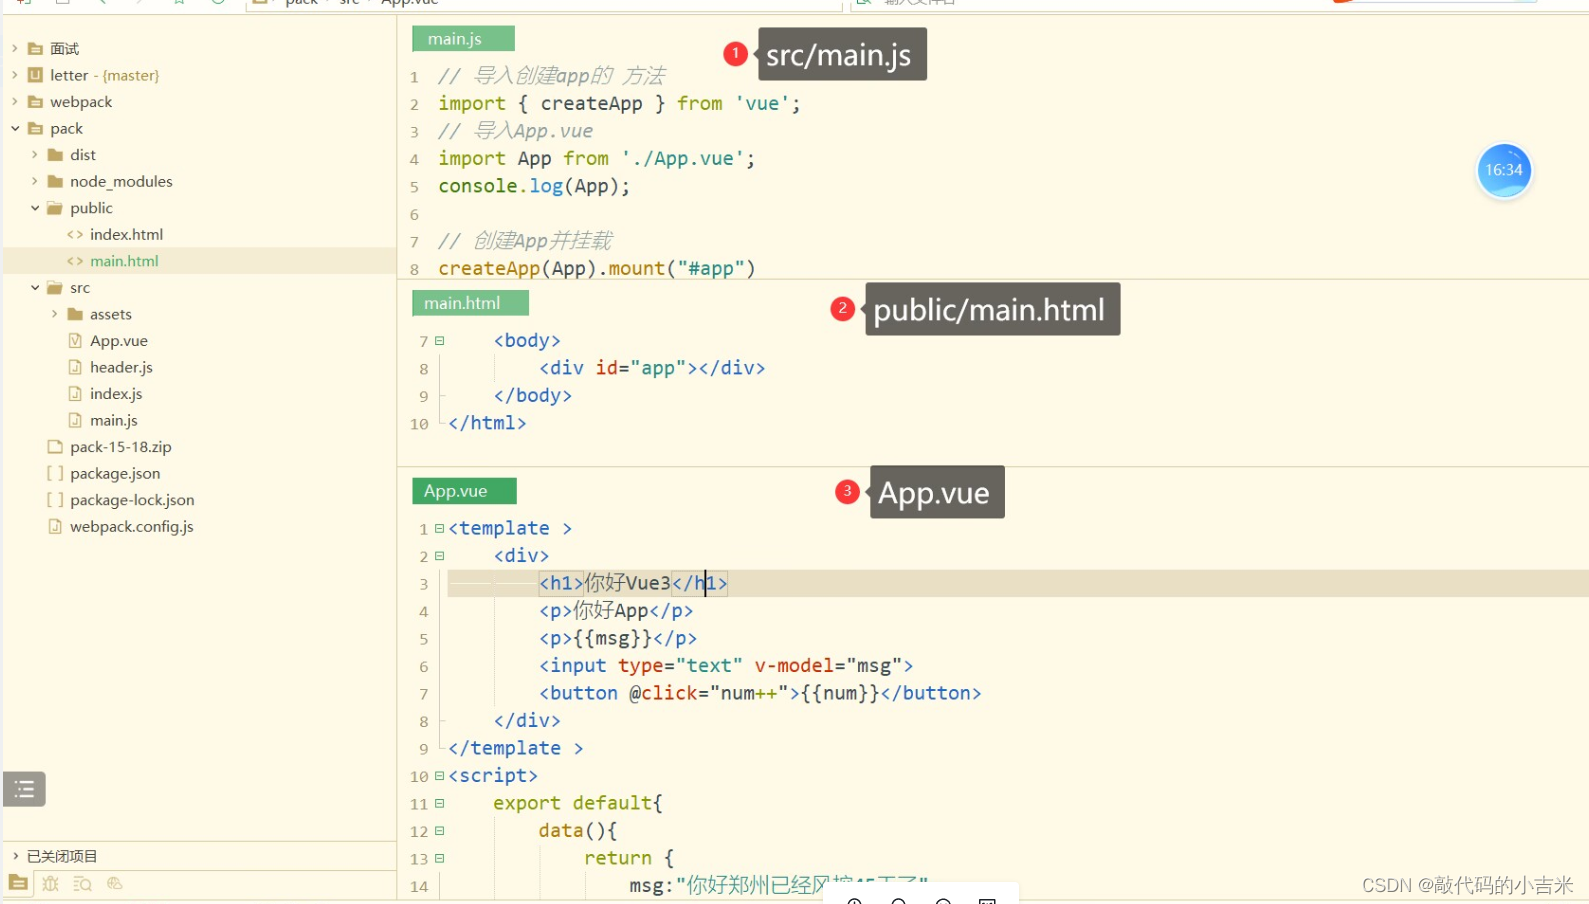Screen dimensions: 1589x904
Task: Click the msg: string on line 14
Action: [778, 885]
